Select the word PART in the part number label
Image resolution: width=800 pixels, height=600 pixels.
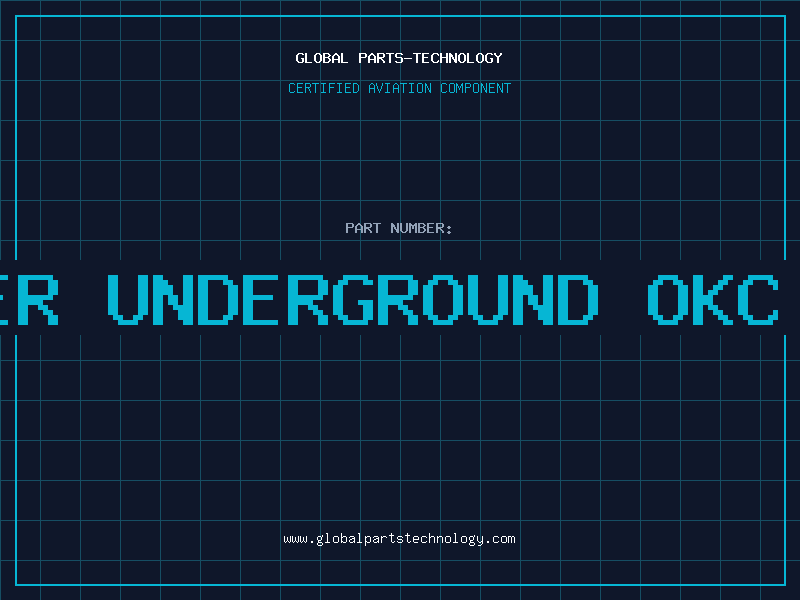363,228
